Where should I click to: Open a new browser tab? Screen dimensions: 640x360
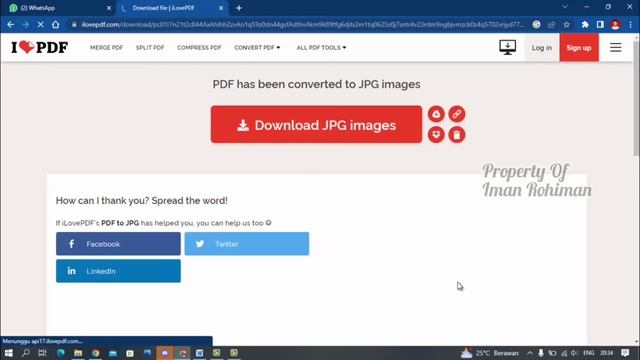click(239, 8)
